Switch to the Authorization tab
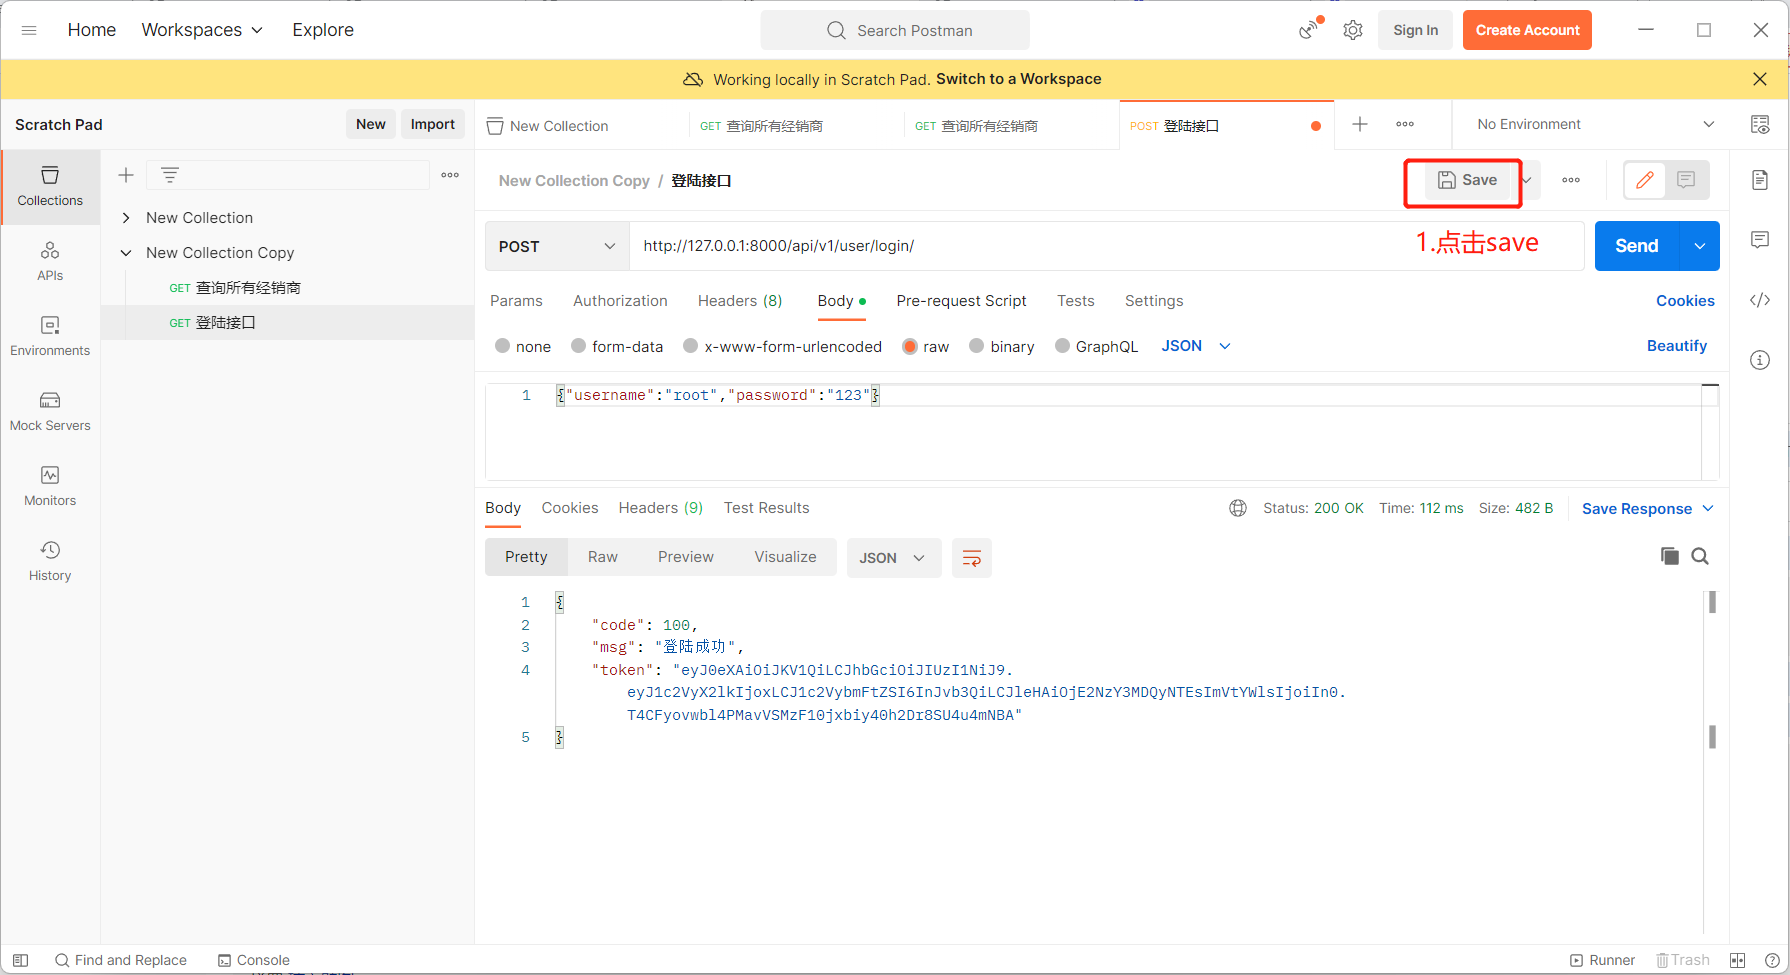This screenshot has width=1790, height=975. point(620,301)
